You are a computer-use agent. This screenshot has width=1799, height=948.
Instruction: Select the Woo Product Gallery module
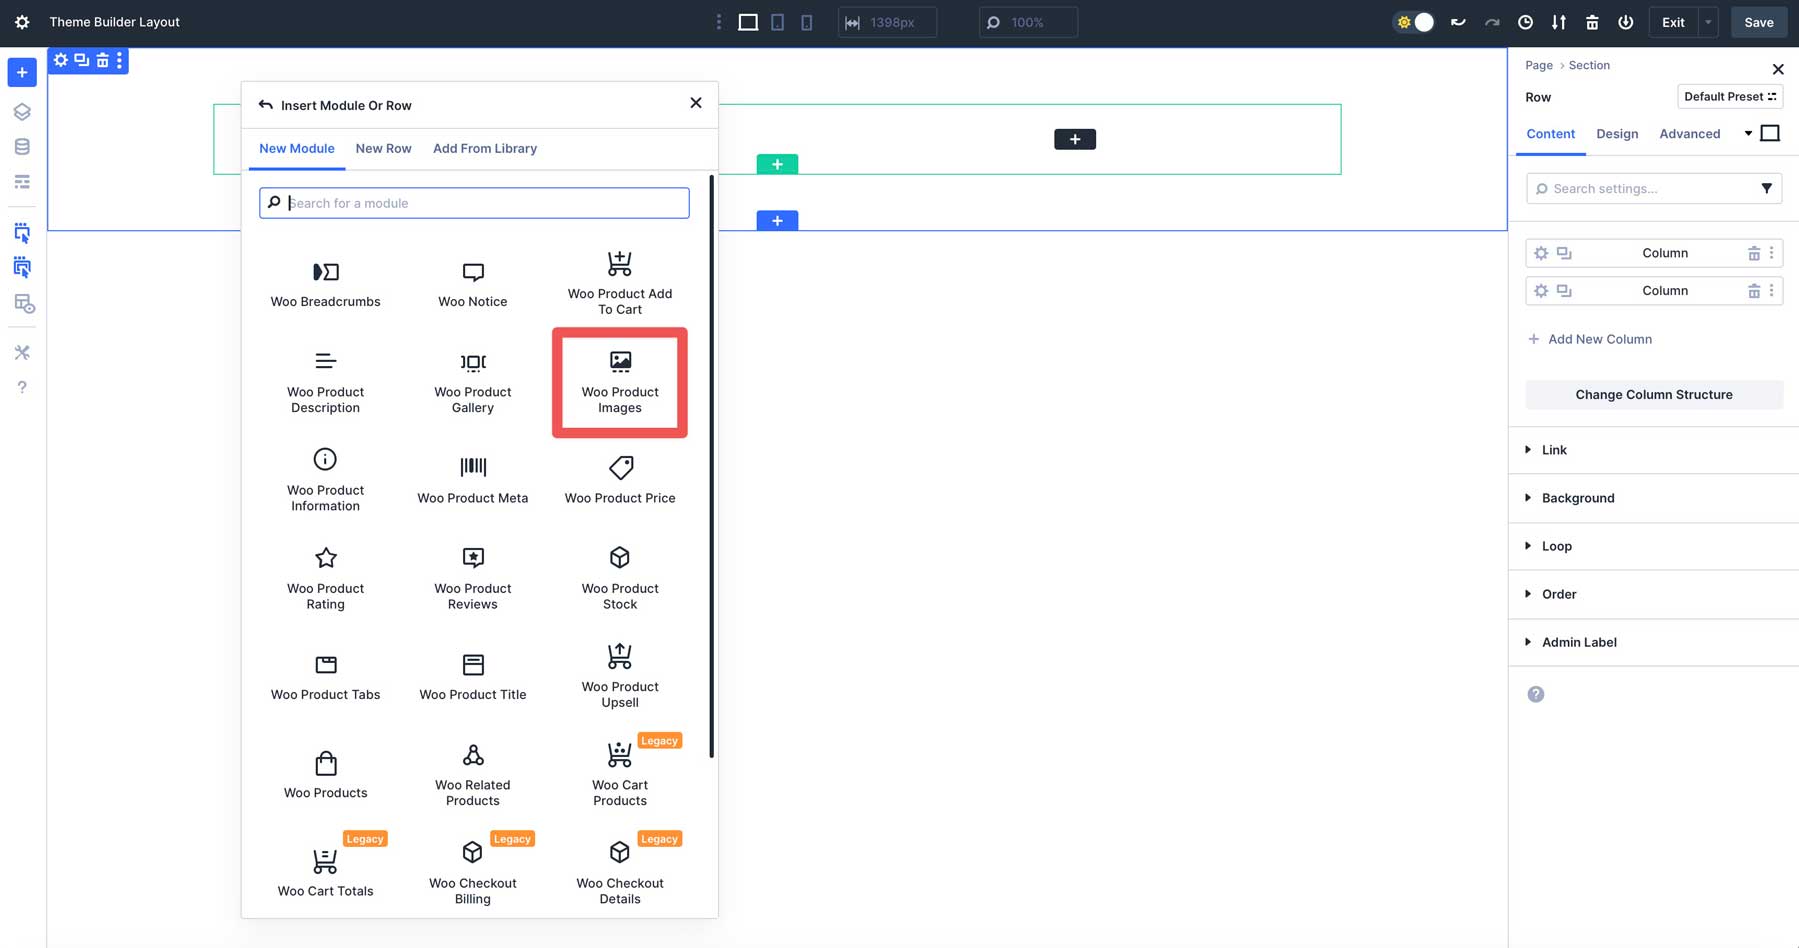click(472, 380)
